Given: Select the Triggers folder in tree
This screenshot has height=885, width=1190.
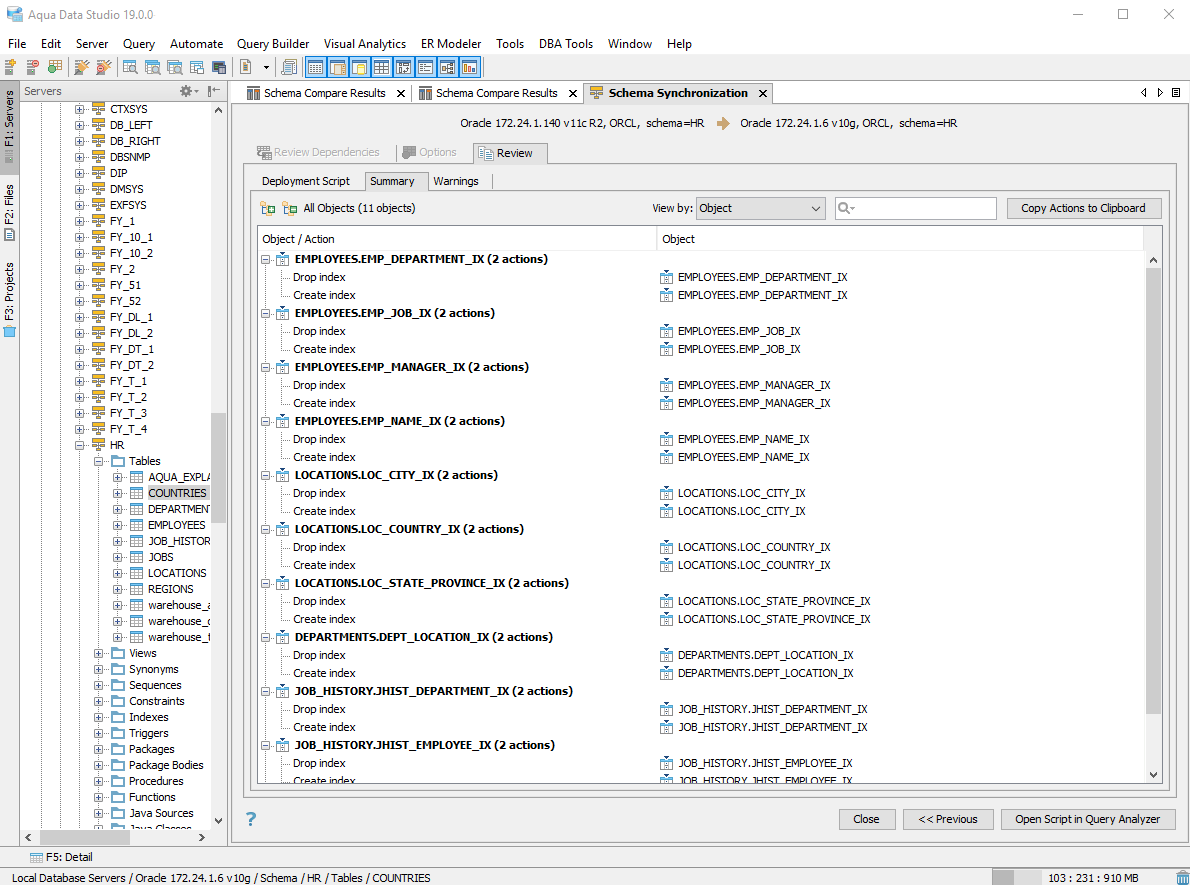Looking at the screenshot, I should tap(149, 733).
